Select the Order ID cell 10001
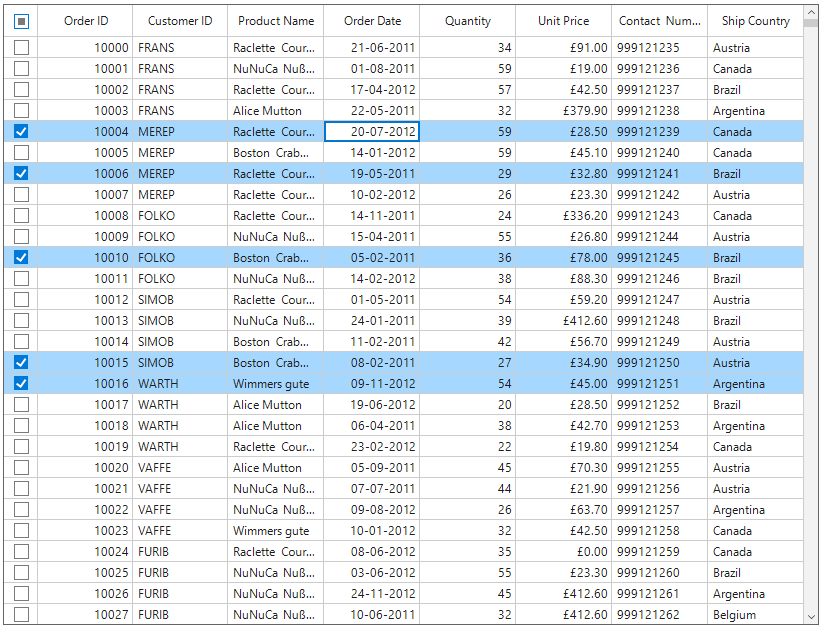825x630 pixels. coord(85,69)
